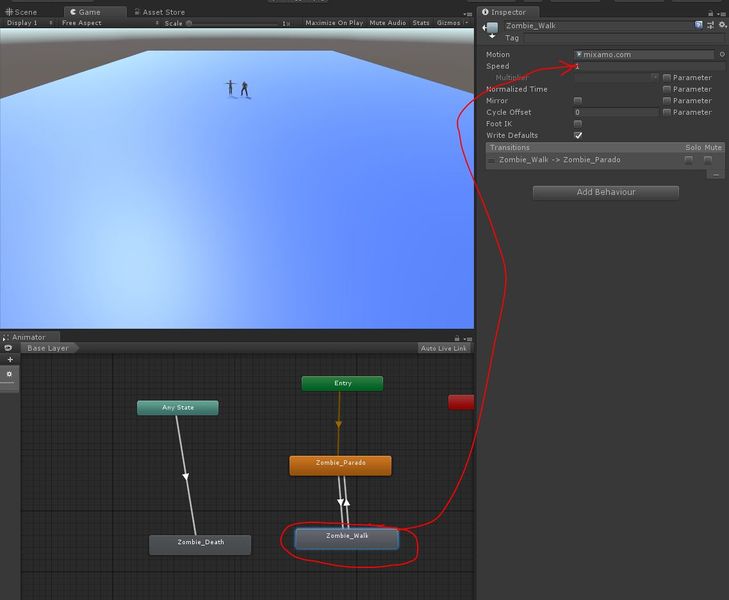Remove transition with the minus button
The image size is (729, 600).
[x=716, y=175]
